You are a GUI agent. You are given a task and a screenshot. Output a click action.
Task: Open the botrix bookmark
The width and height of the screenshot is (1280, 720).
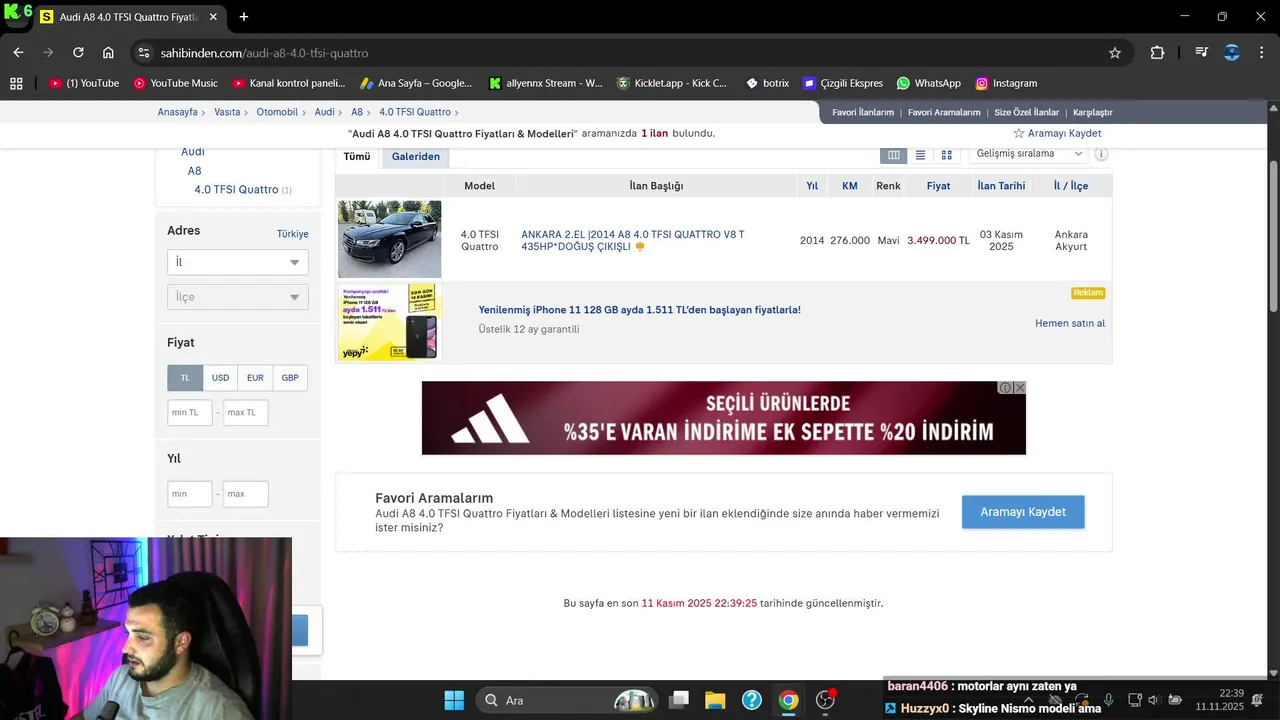coord(767,83)
